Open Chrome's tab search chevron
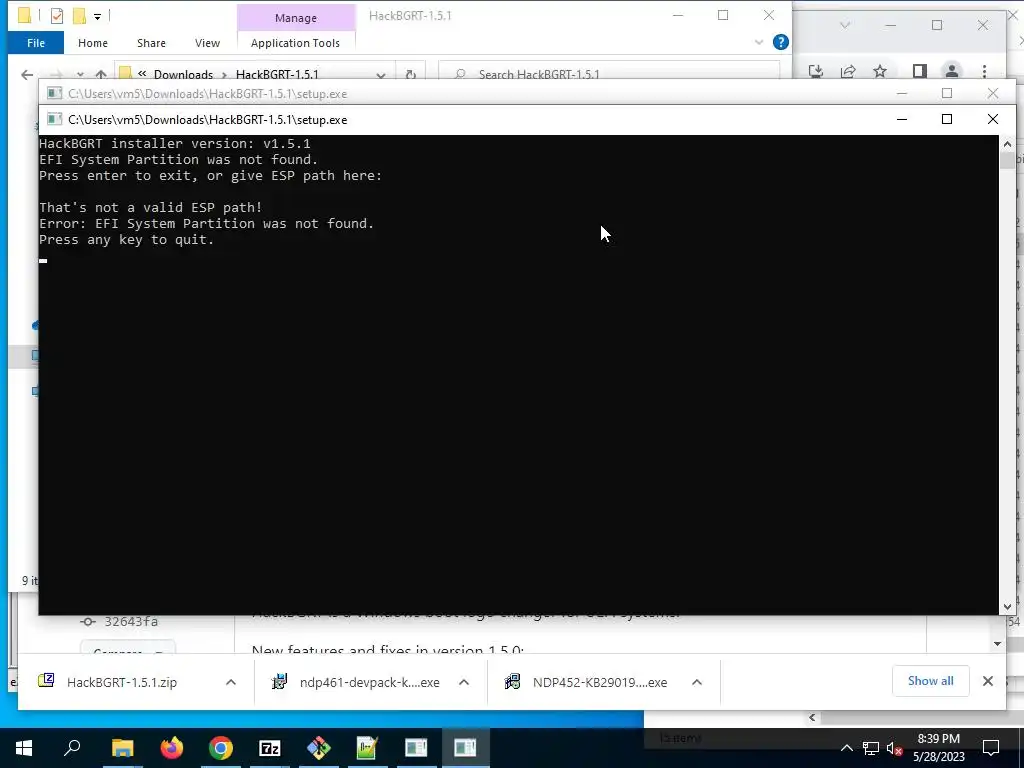 pos(845,25)
